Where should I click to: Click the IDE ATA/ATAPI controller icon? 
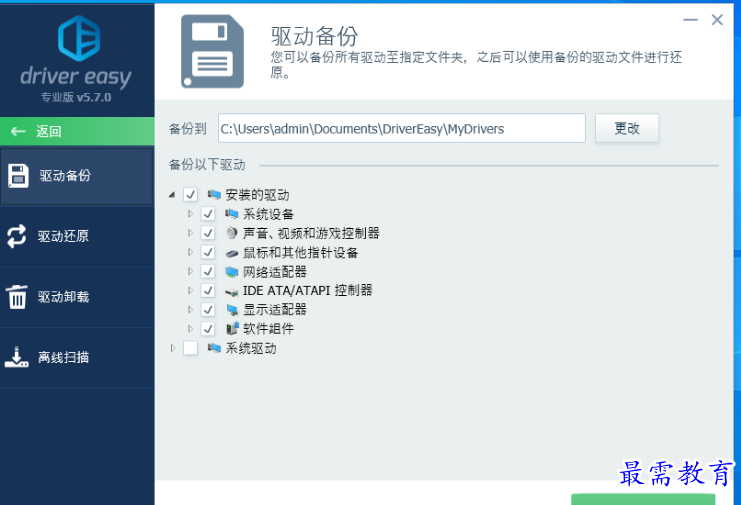[232, 292]
